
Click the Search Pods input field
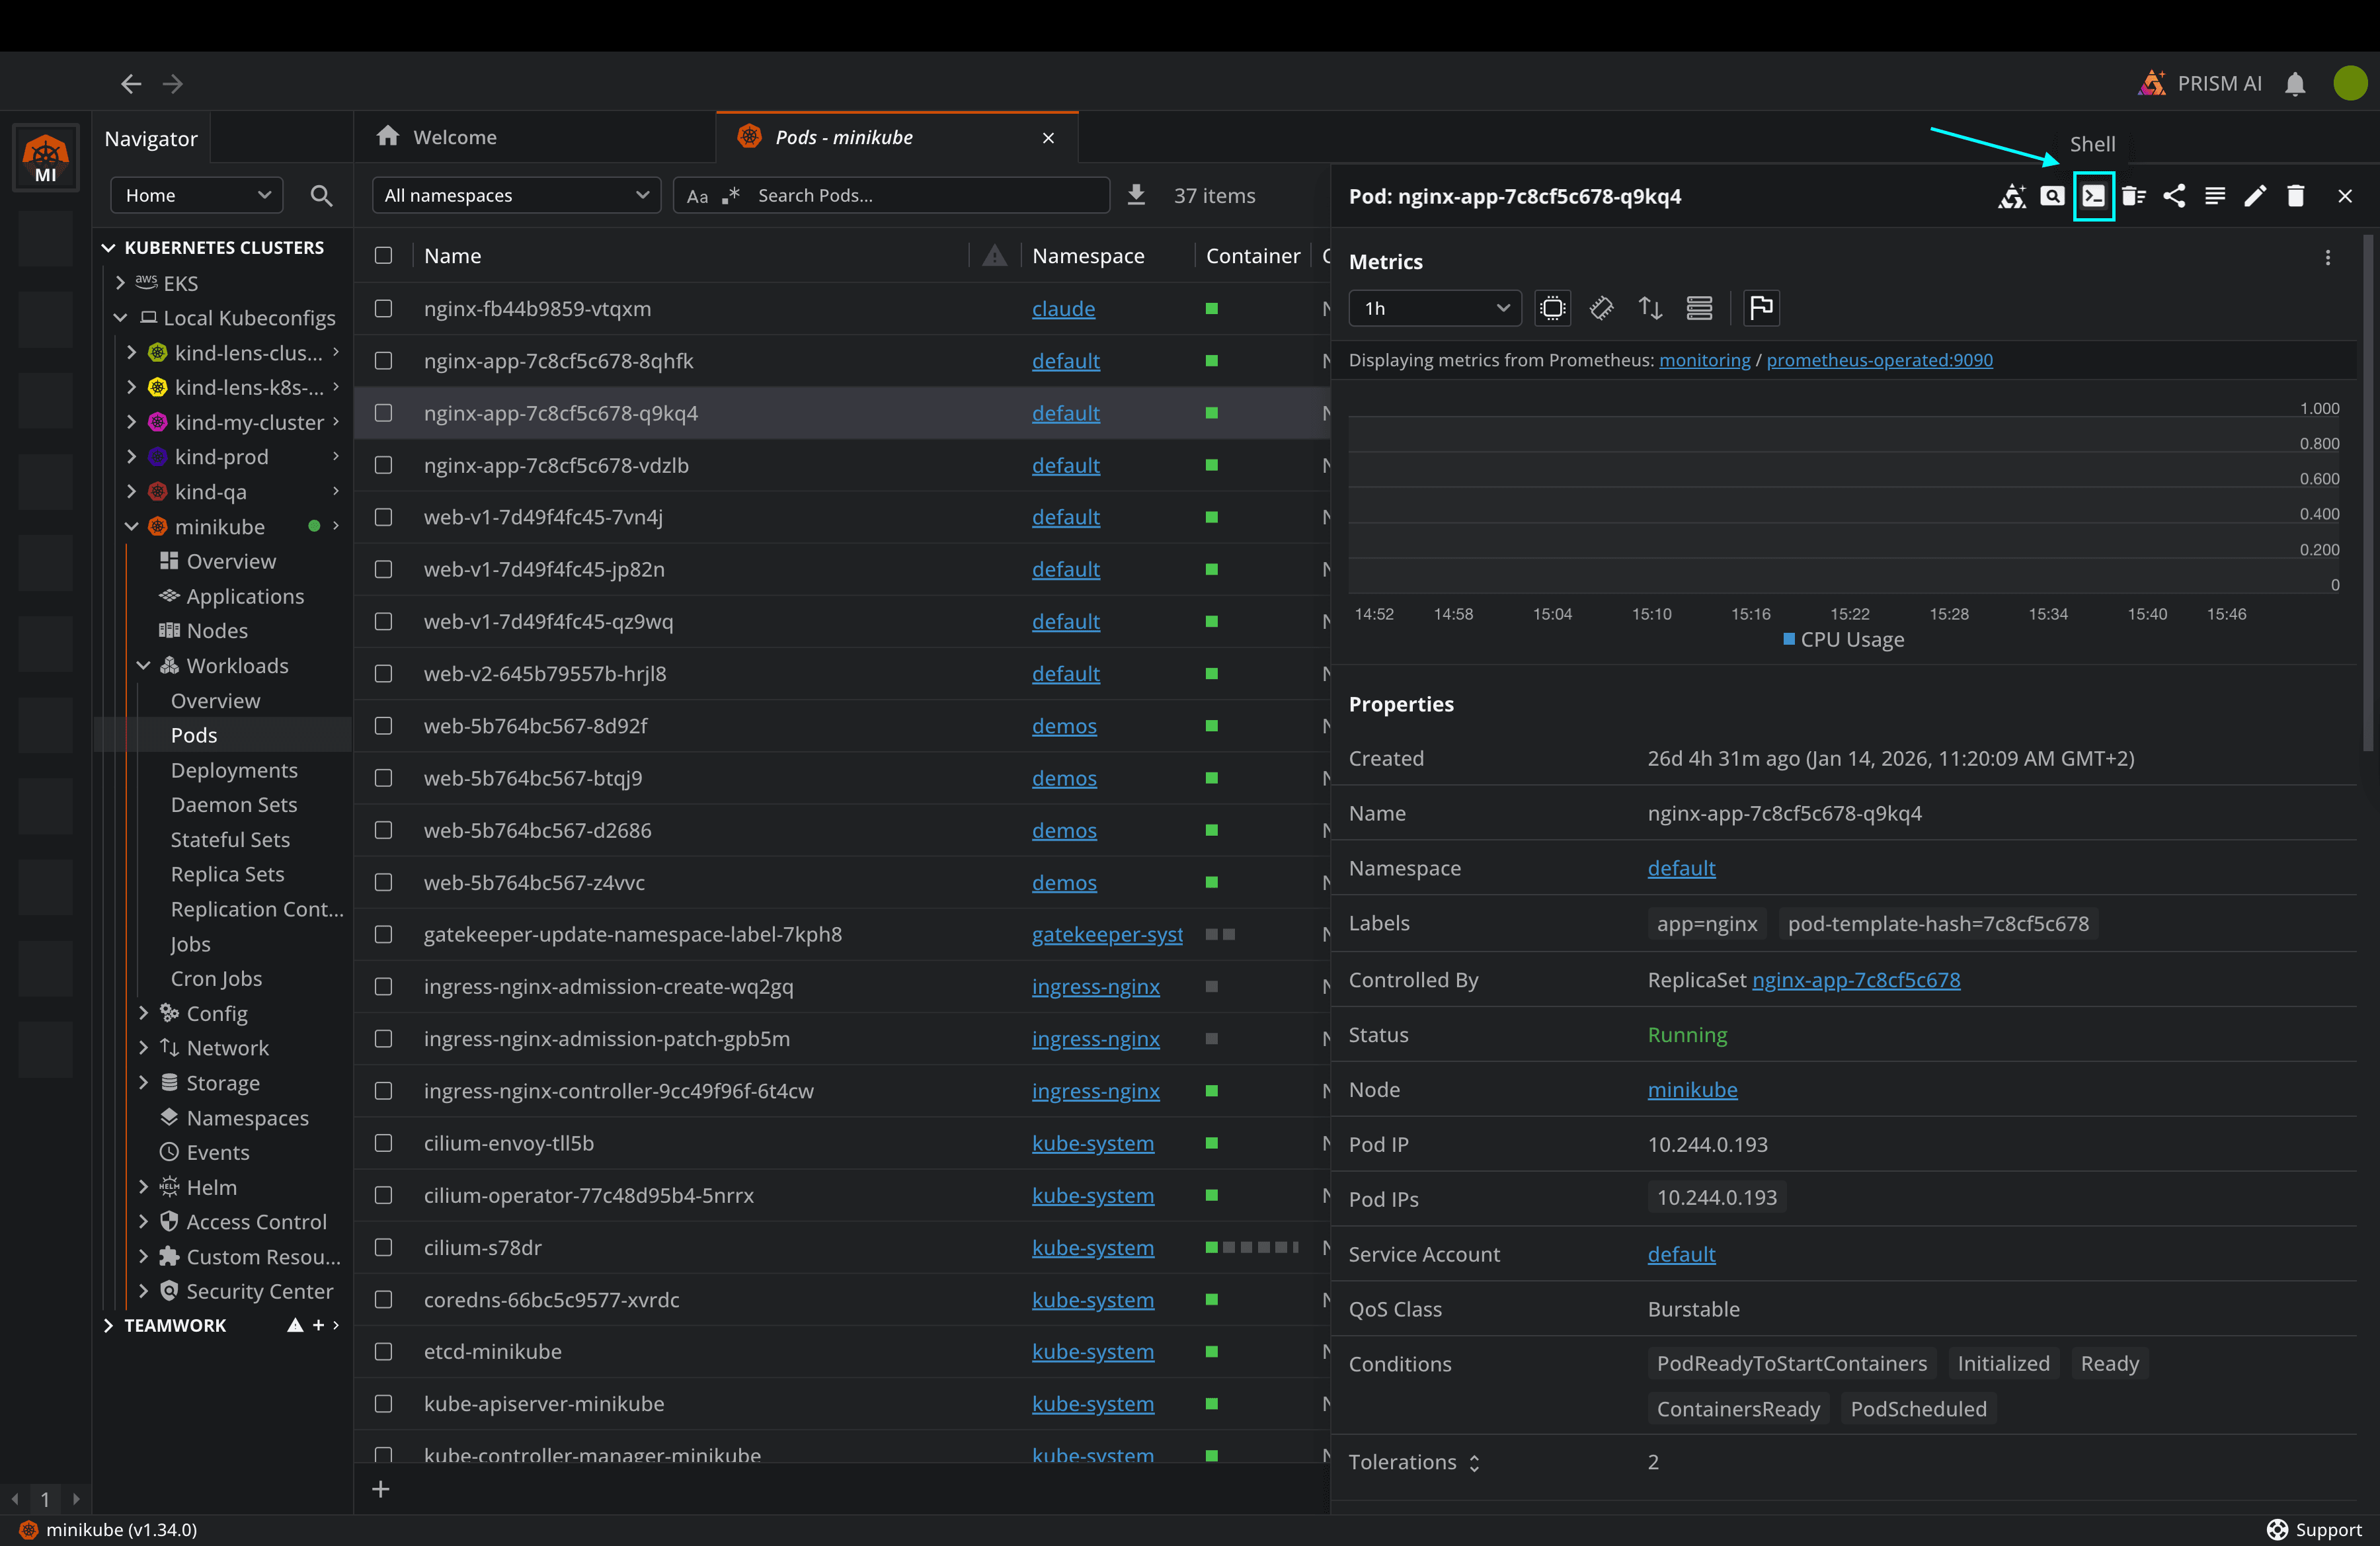pos(925,196)
